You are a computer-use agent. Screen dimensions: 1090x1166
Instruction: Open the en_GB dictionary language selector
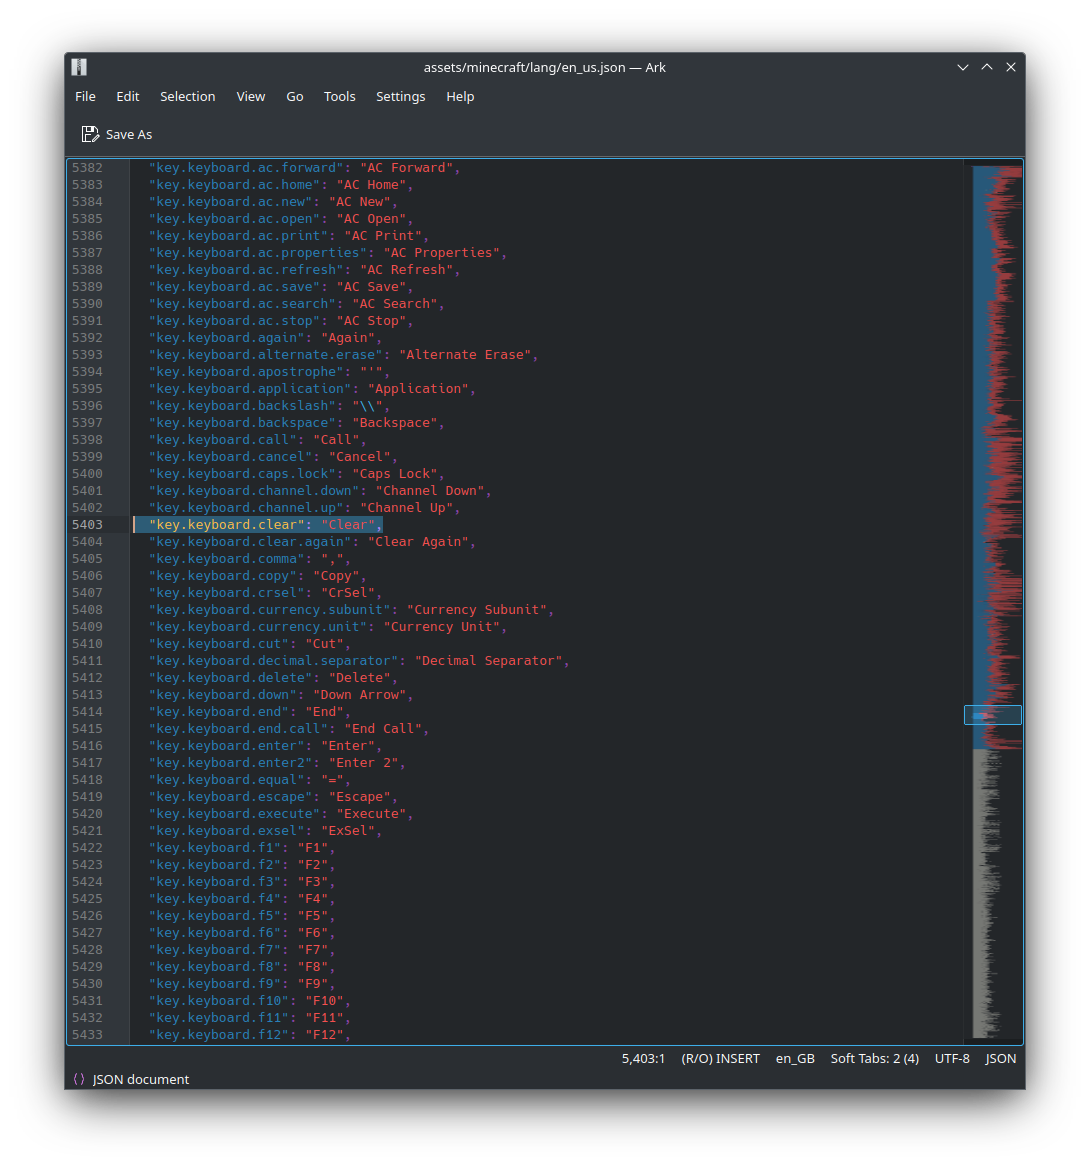[x=795, y=1058]
